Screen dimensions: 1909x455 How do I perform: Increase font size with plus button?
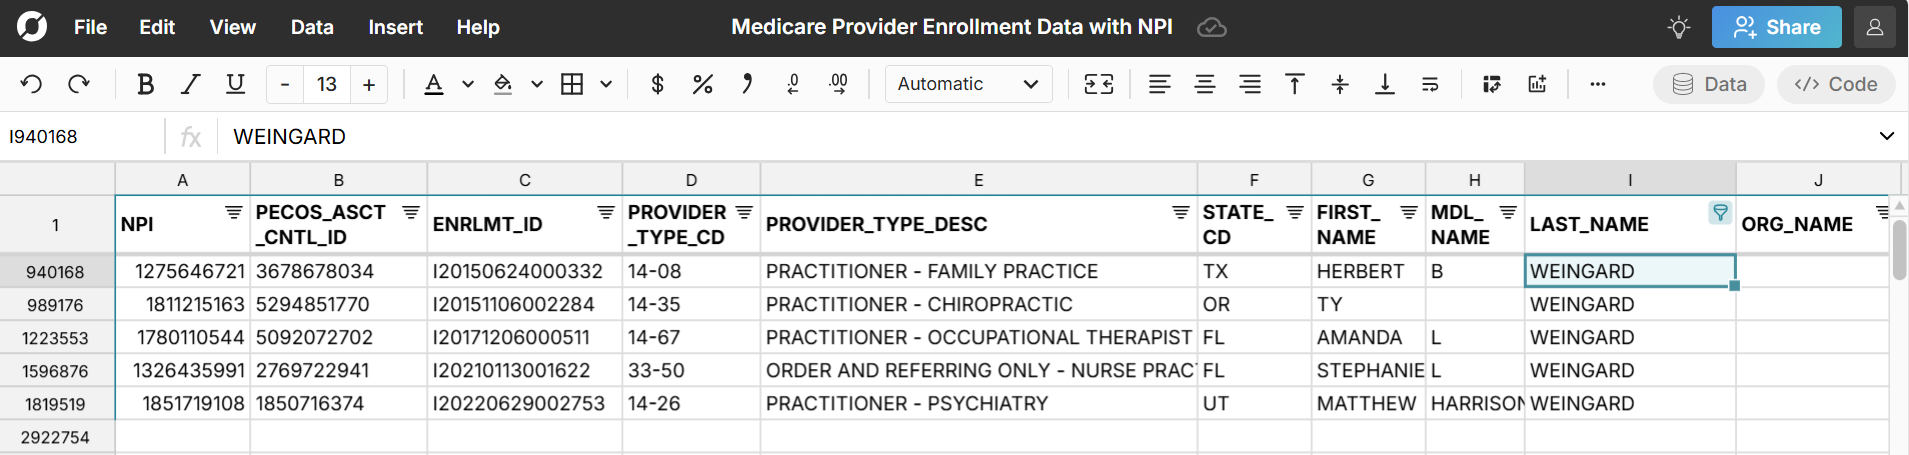[x=369, y=84]
